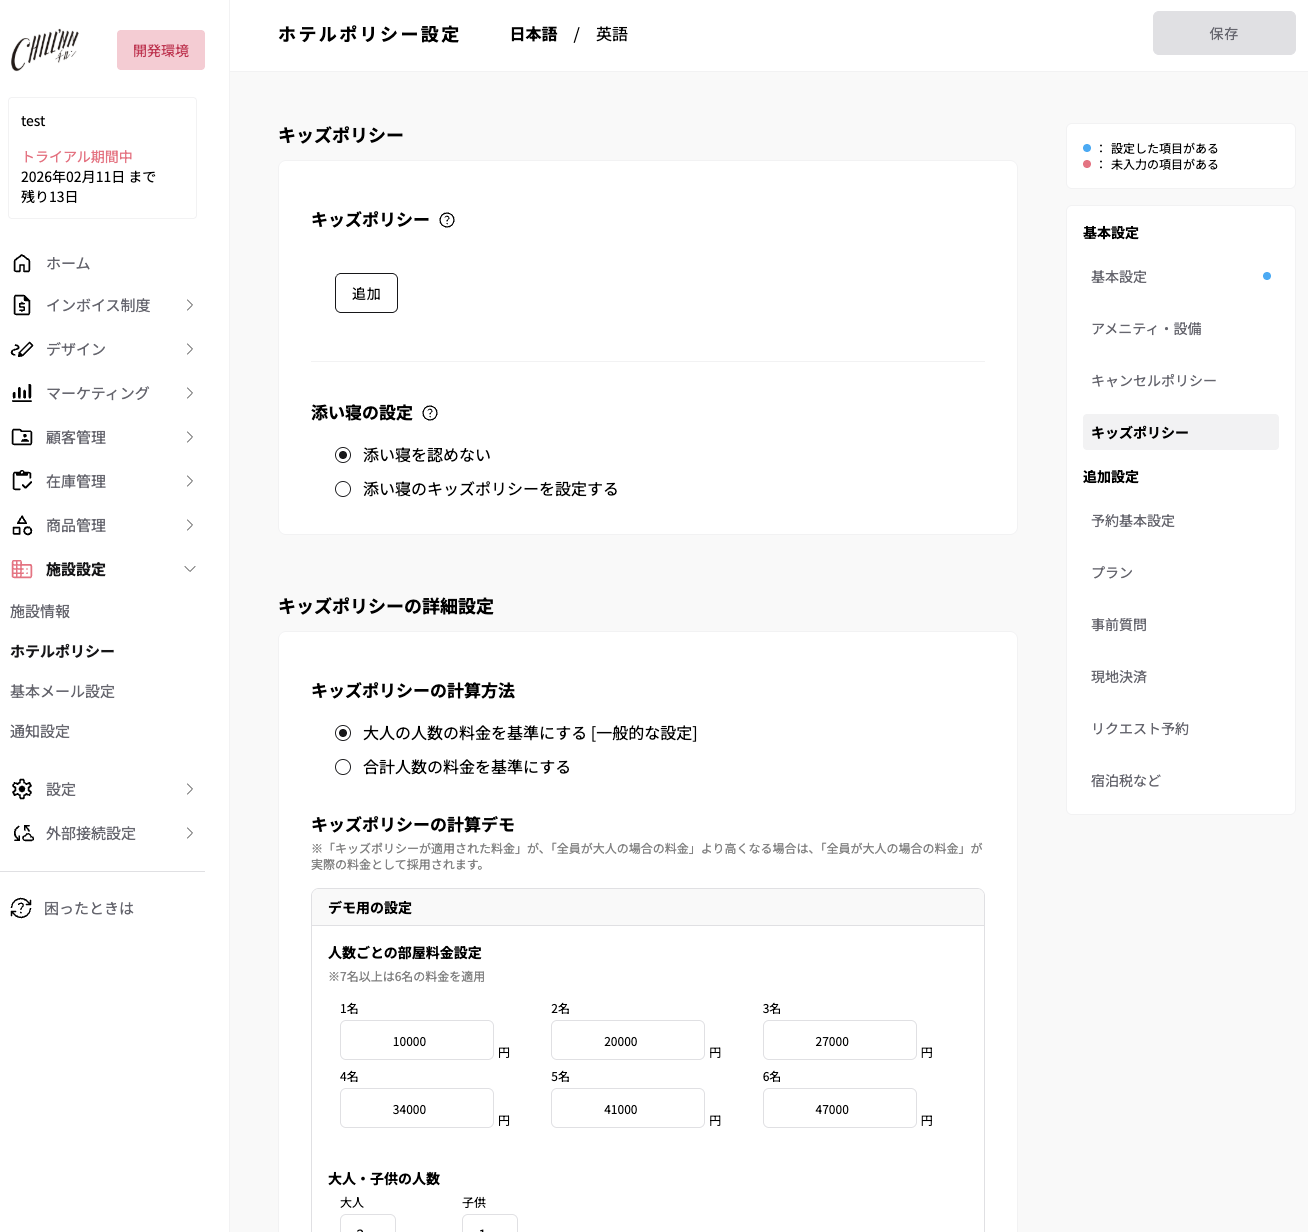Click the 追加 add button

click(x=366, y=293)
